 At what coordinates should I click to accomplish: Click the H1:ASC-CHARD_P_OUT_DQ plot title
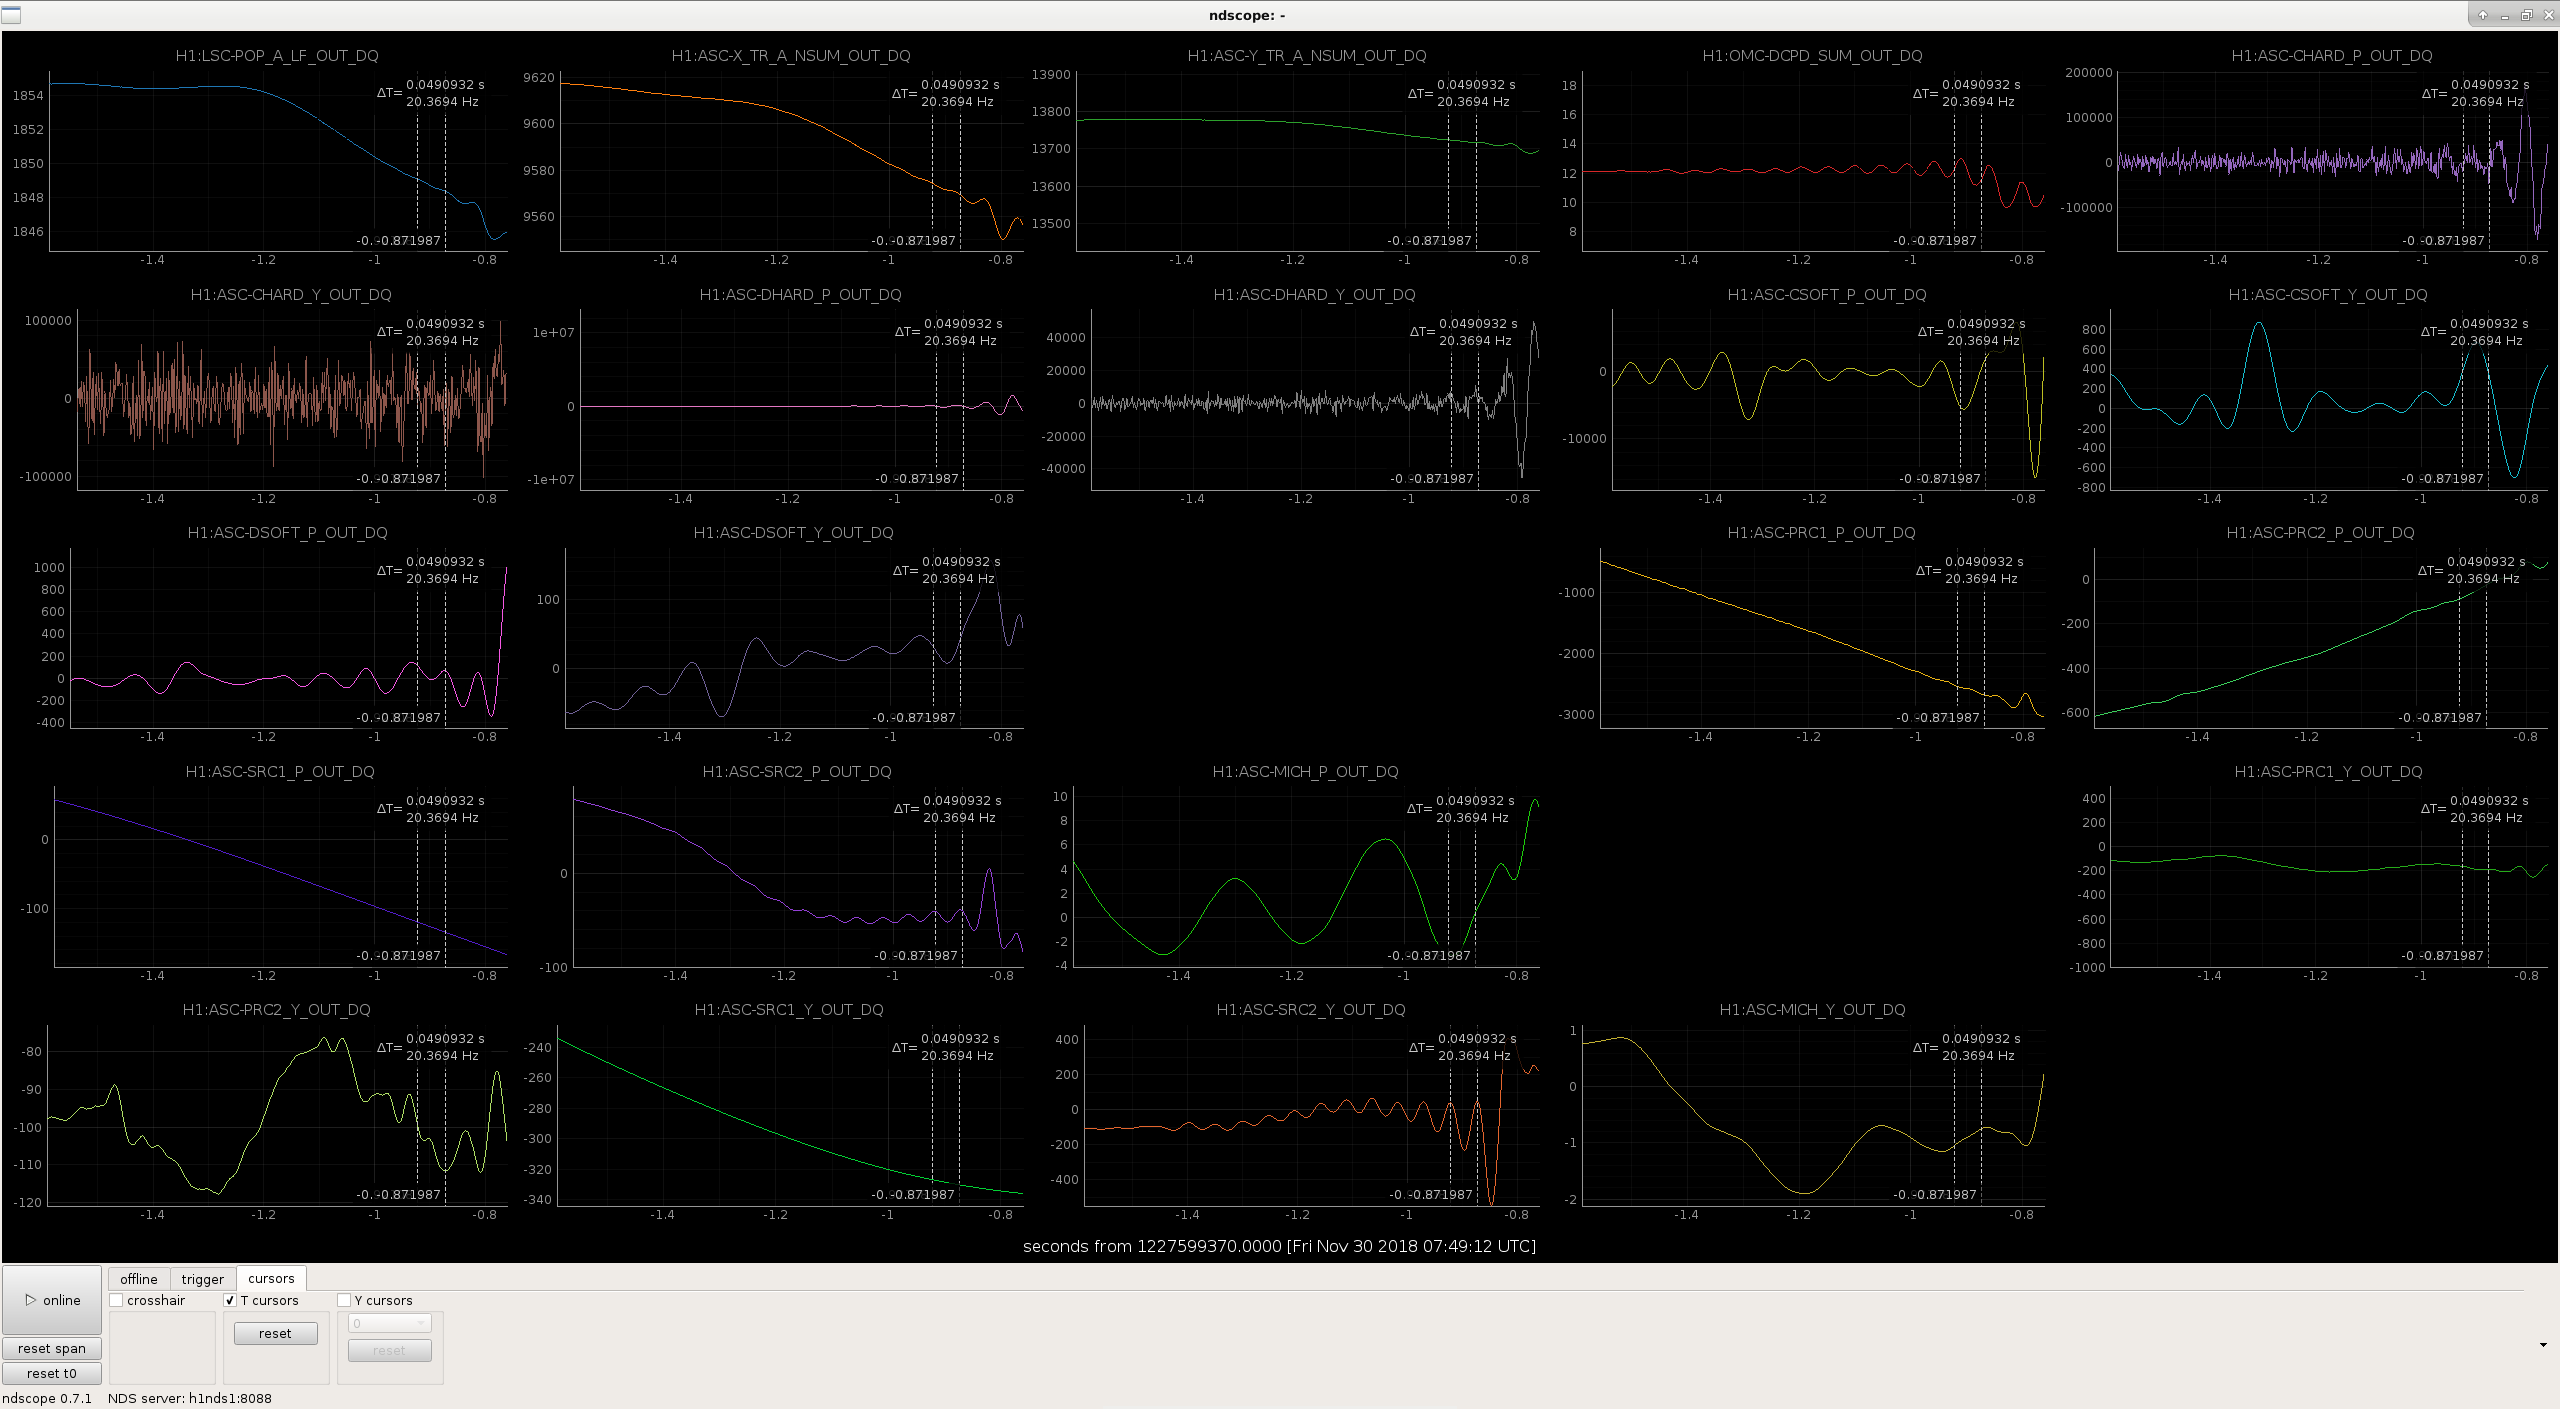[x=2332, y=56]
